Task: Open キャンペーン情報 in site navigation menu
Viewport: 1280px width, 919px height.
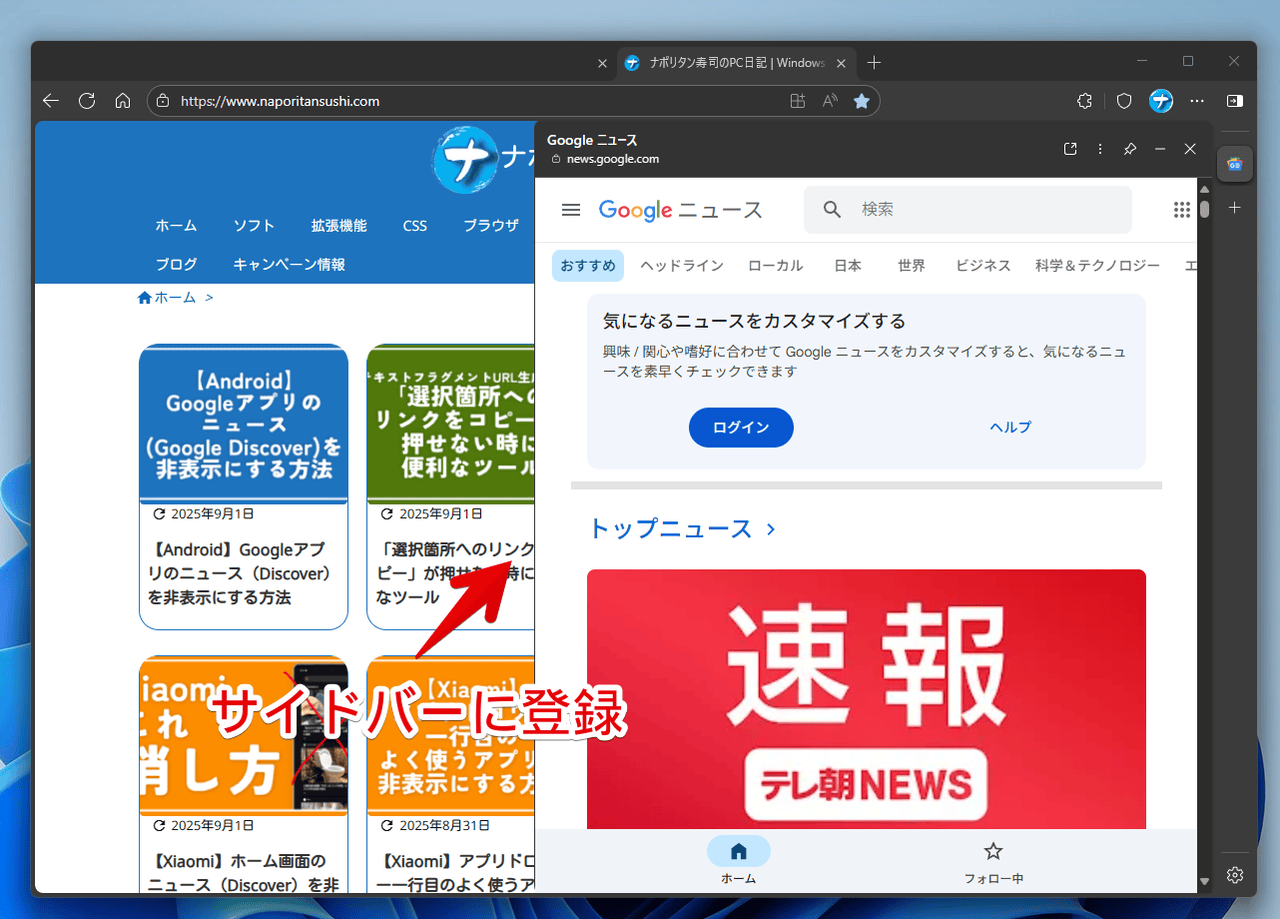Action: click(289, 265)
